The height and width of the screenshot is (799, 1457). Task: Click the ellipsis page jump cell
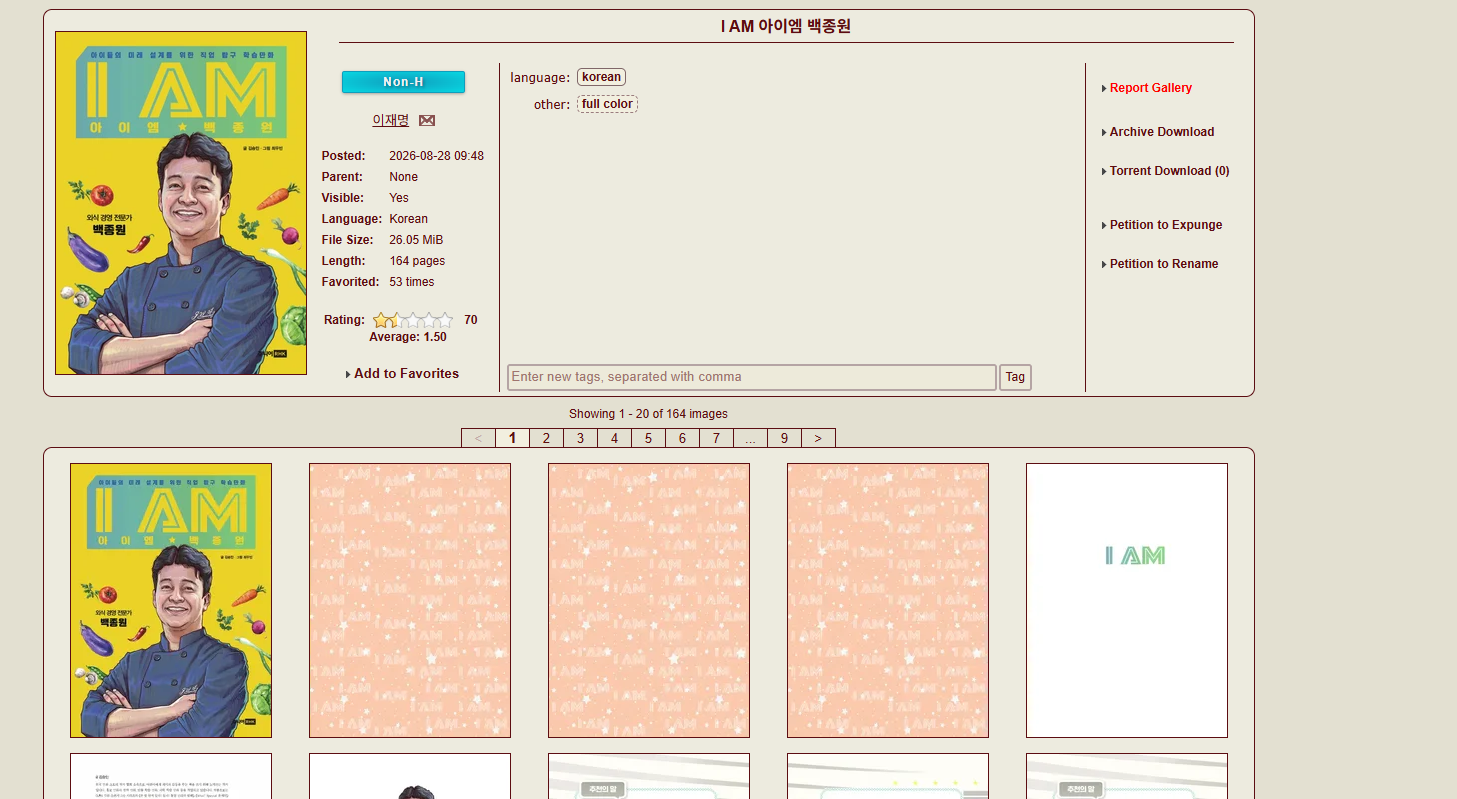(750, 438)
